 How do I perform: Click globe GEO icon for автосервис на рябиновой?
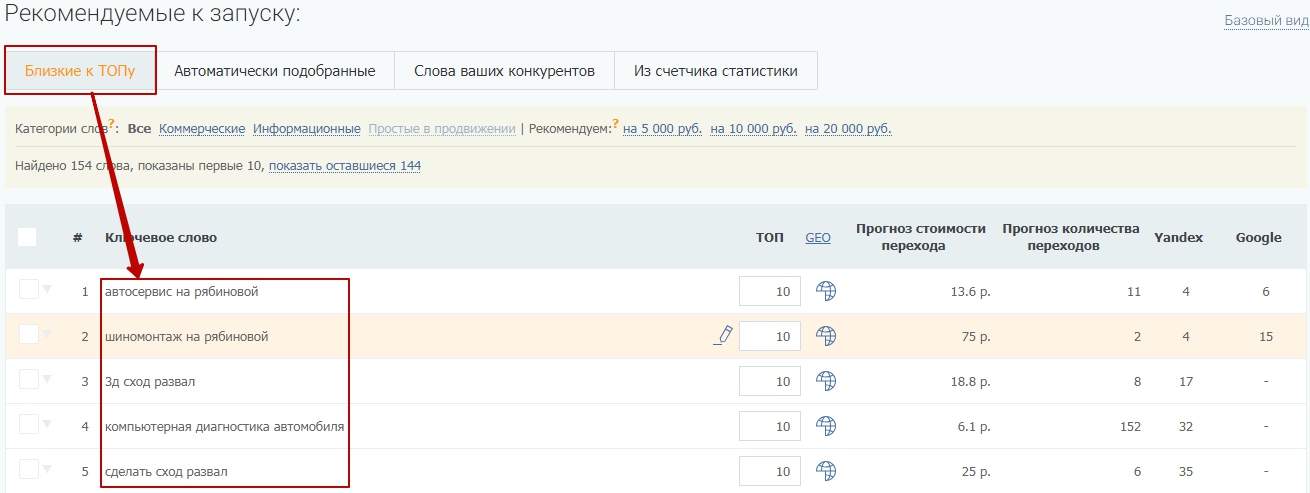pos(825,291)
